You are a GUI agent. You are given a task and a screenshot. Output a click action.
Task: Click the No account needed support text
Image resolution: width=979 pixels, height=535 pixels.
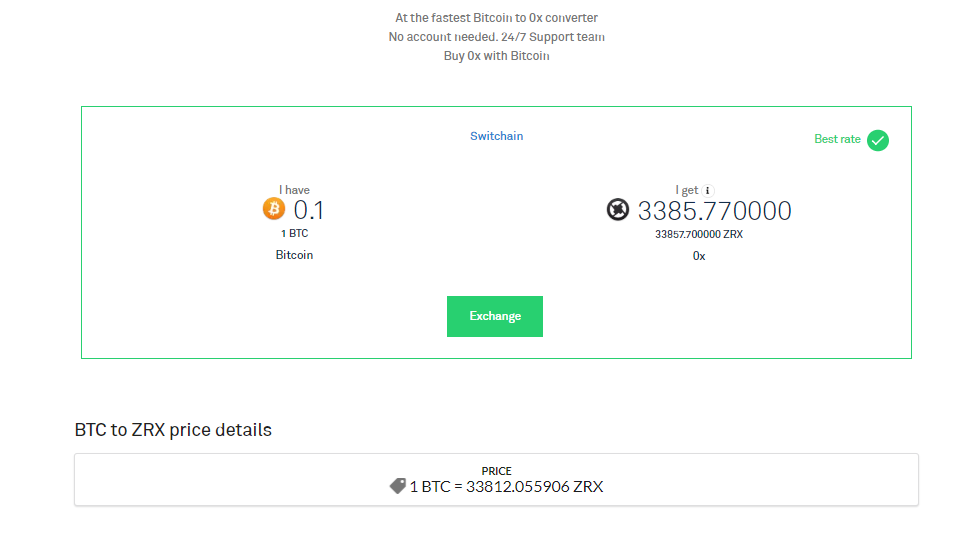[x=496, y=37]
